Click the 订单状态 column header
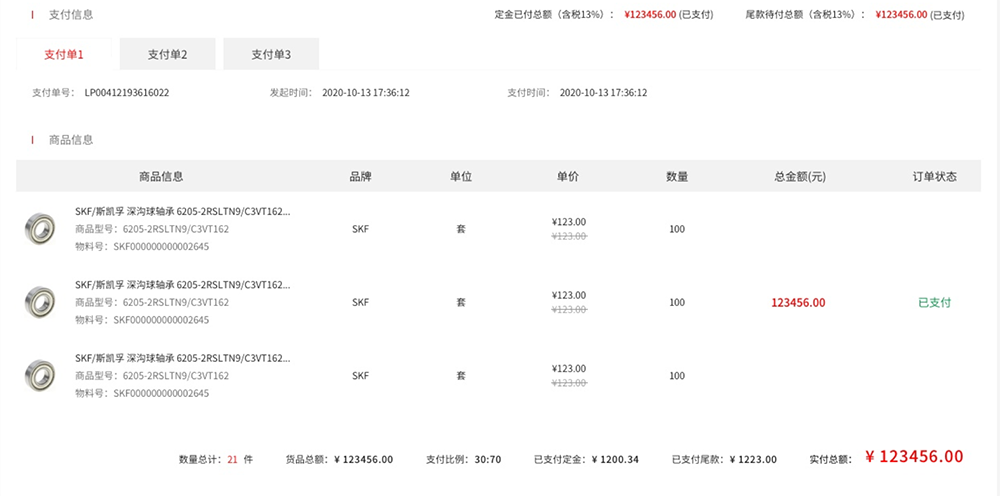Image resolution: width=1000 pixels, height=496 pixels. 934,177
